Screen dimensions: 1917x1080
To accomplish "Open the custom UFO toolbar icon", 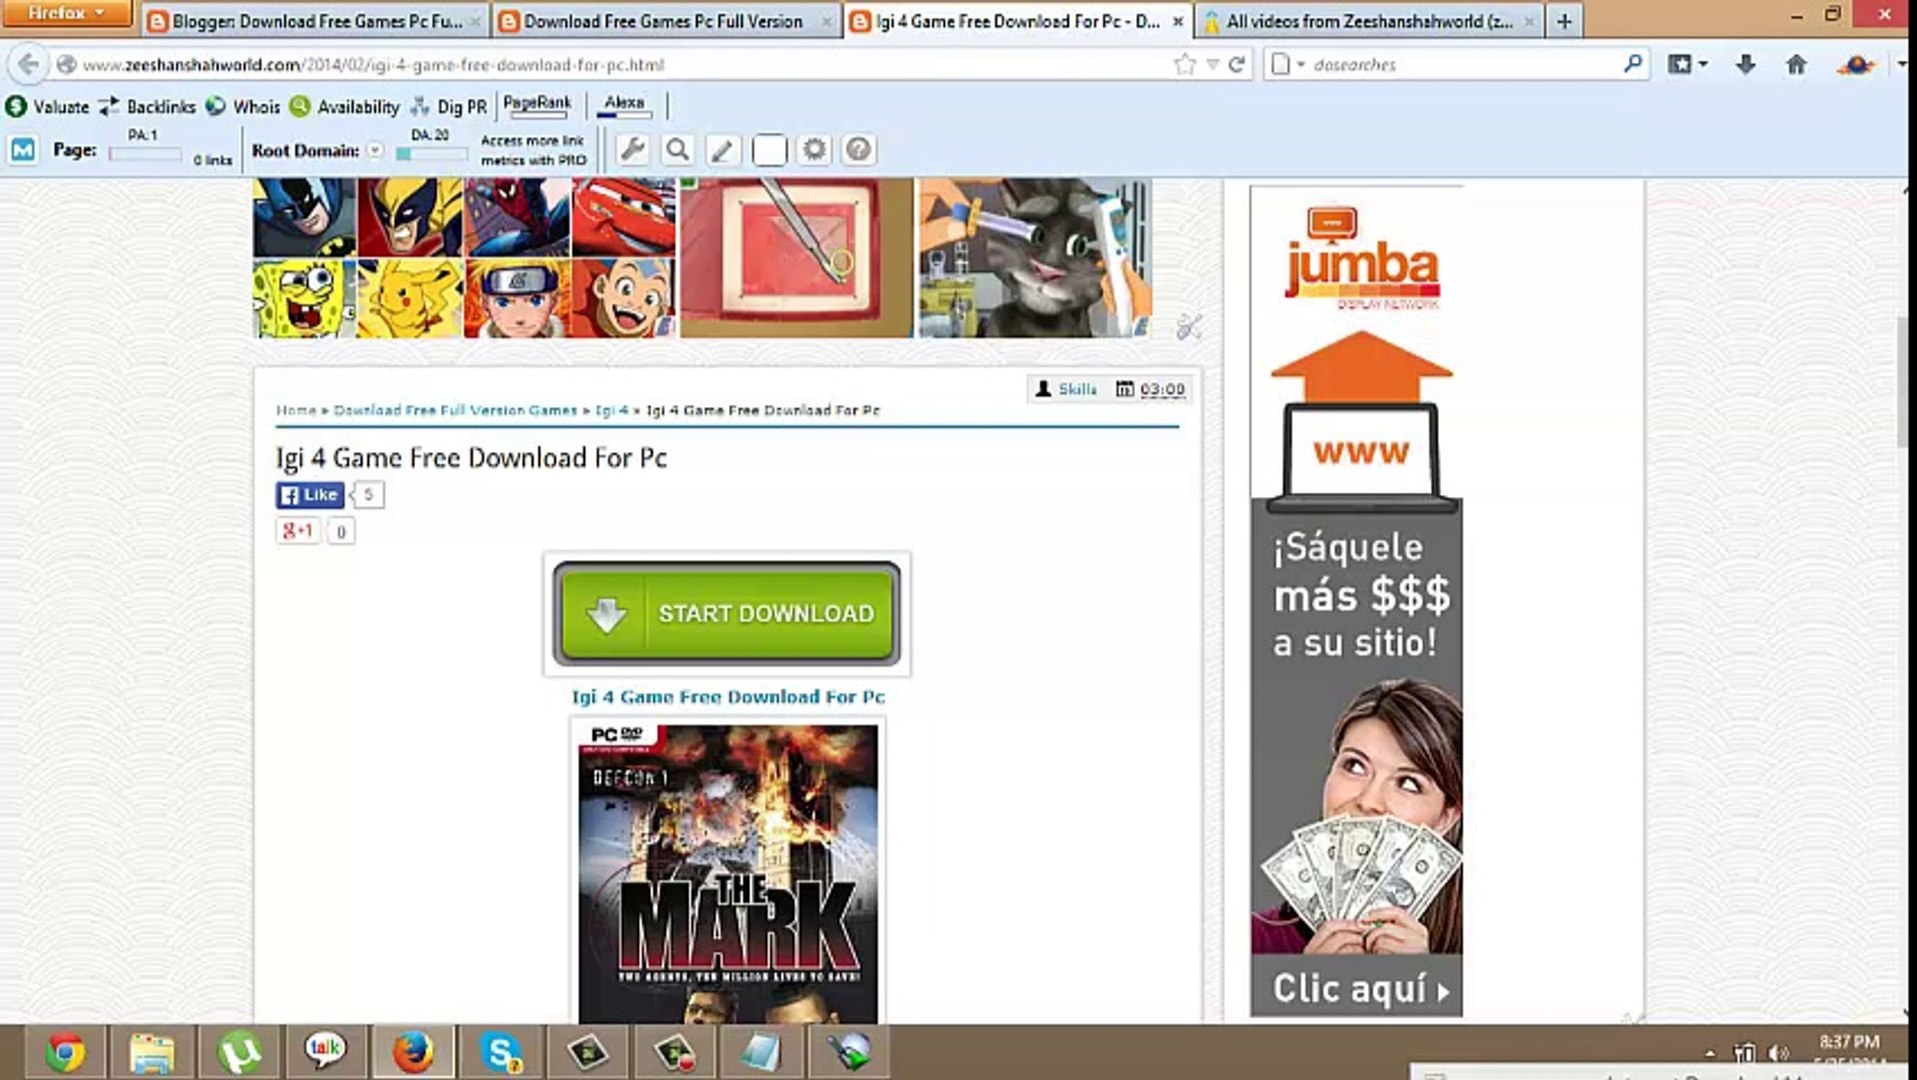I will tap(1855, 65).
